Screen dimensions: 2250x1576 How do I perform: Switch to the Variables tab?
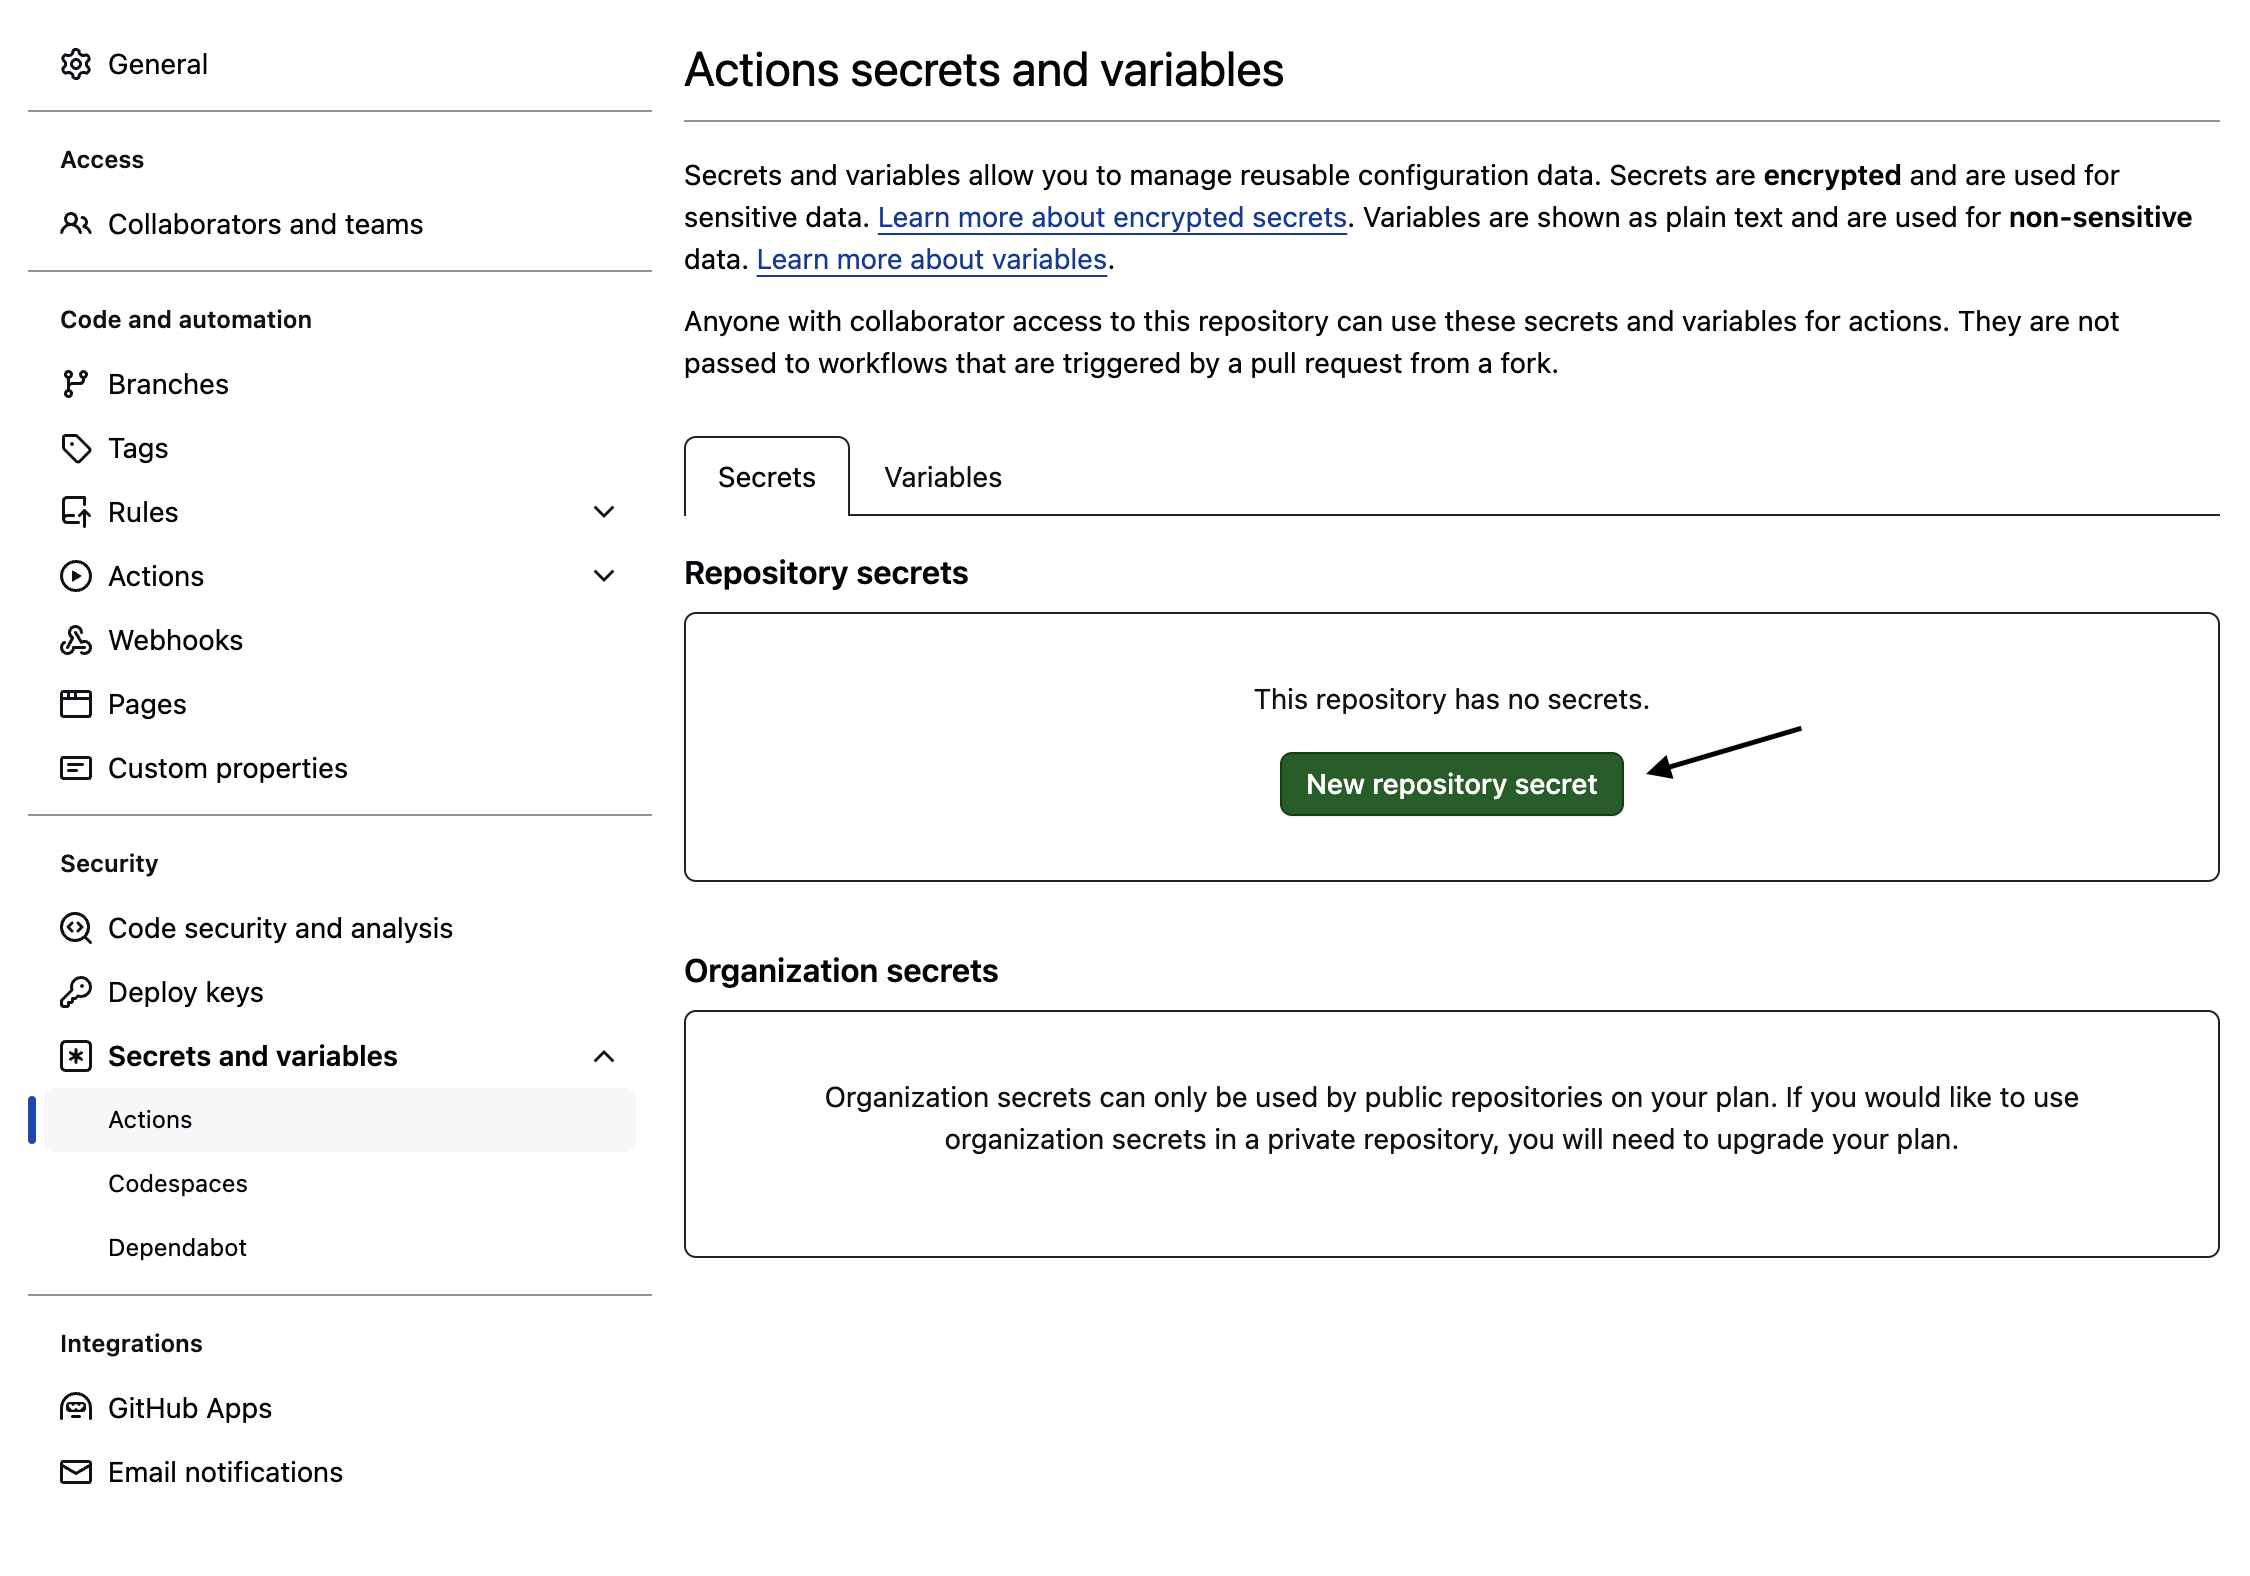point(941,477)
